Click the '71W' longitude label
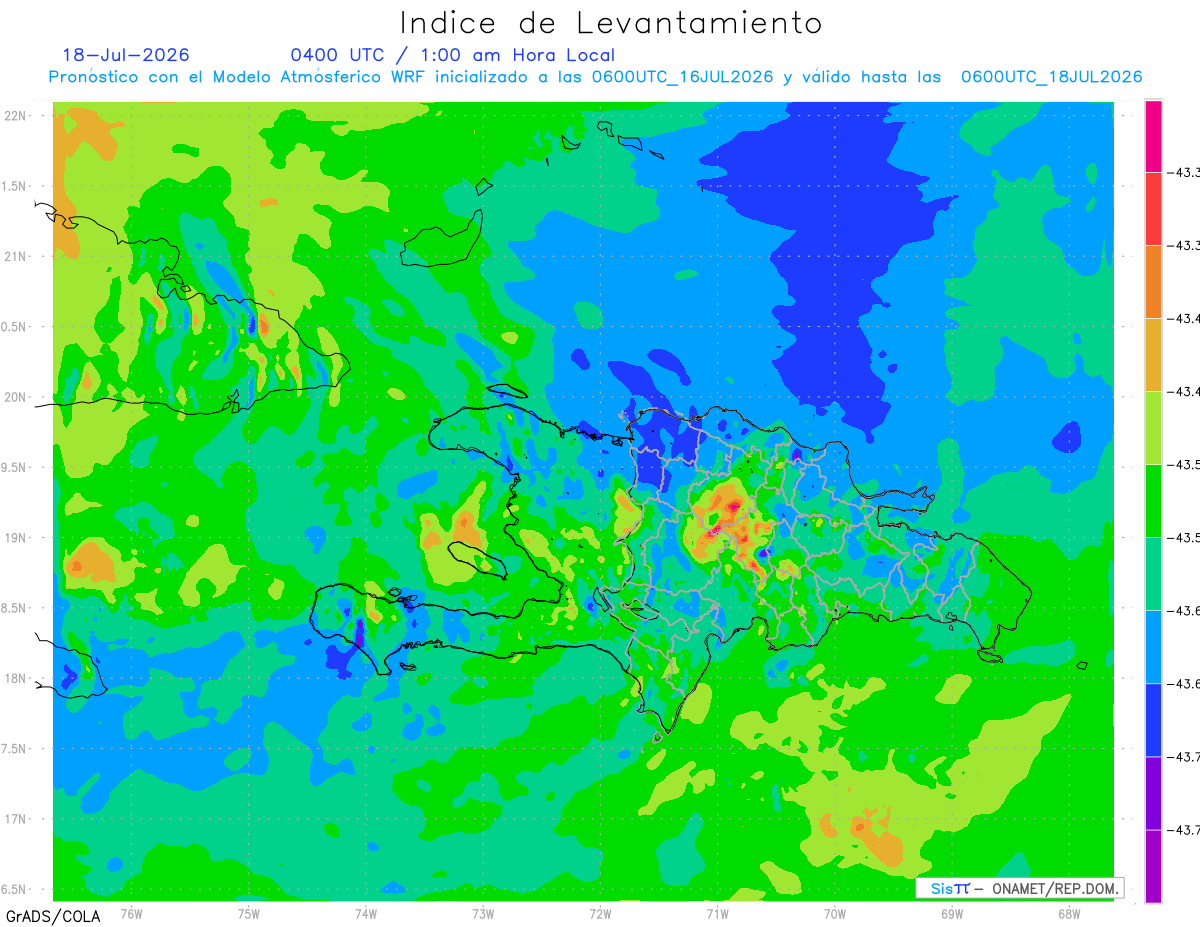Image resolution: width=1200 pixels, height=927 pixels. (717, 913)
